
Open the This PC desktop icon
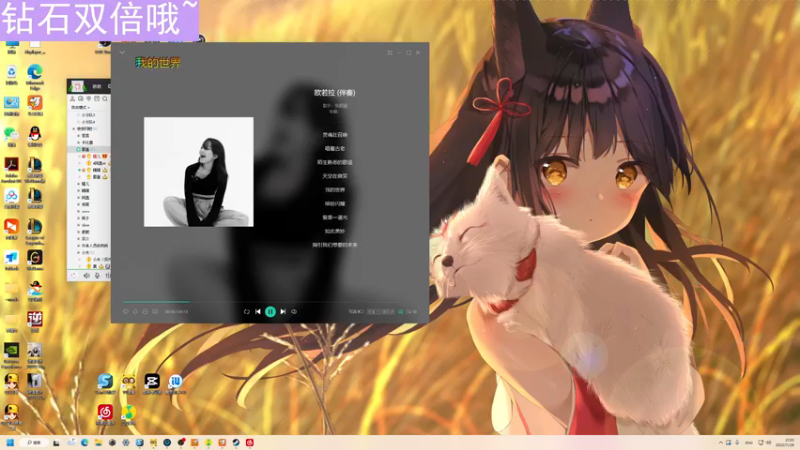click(x=12, y=45)
